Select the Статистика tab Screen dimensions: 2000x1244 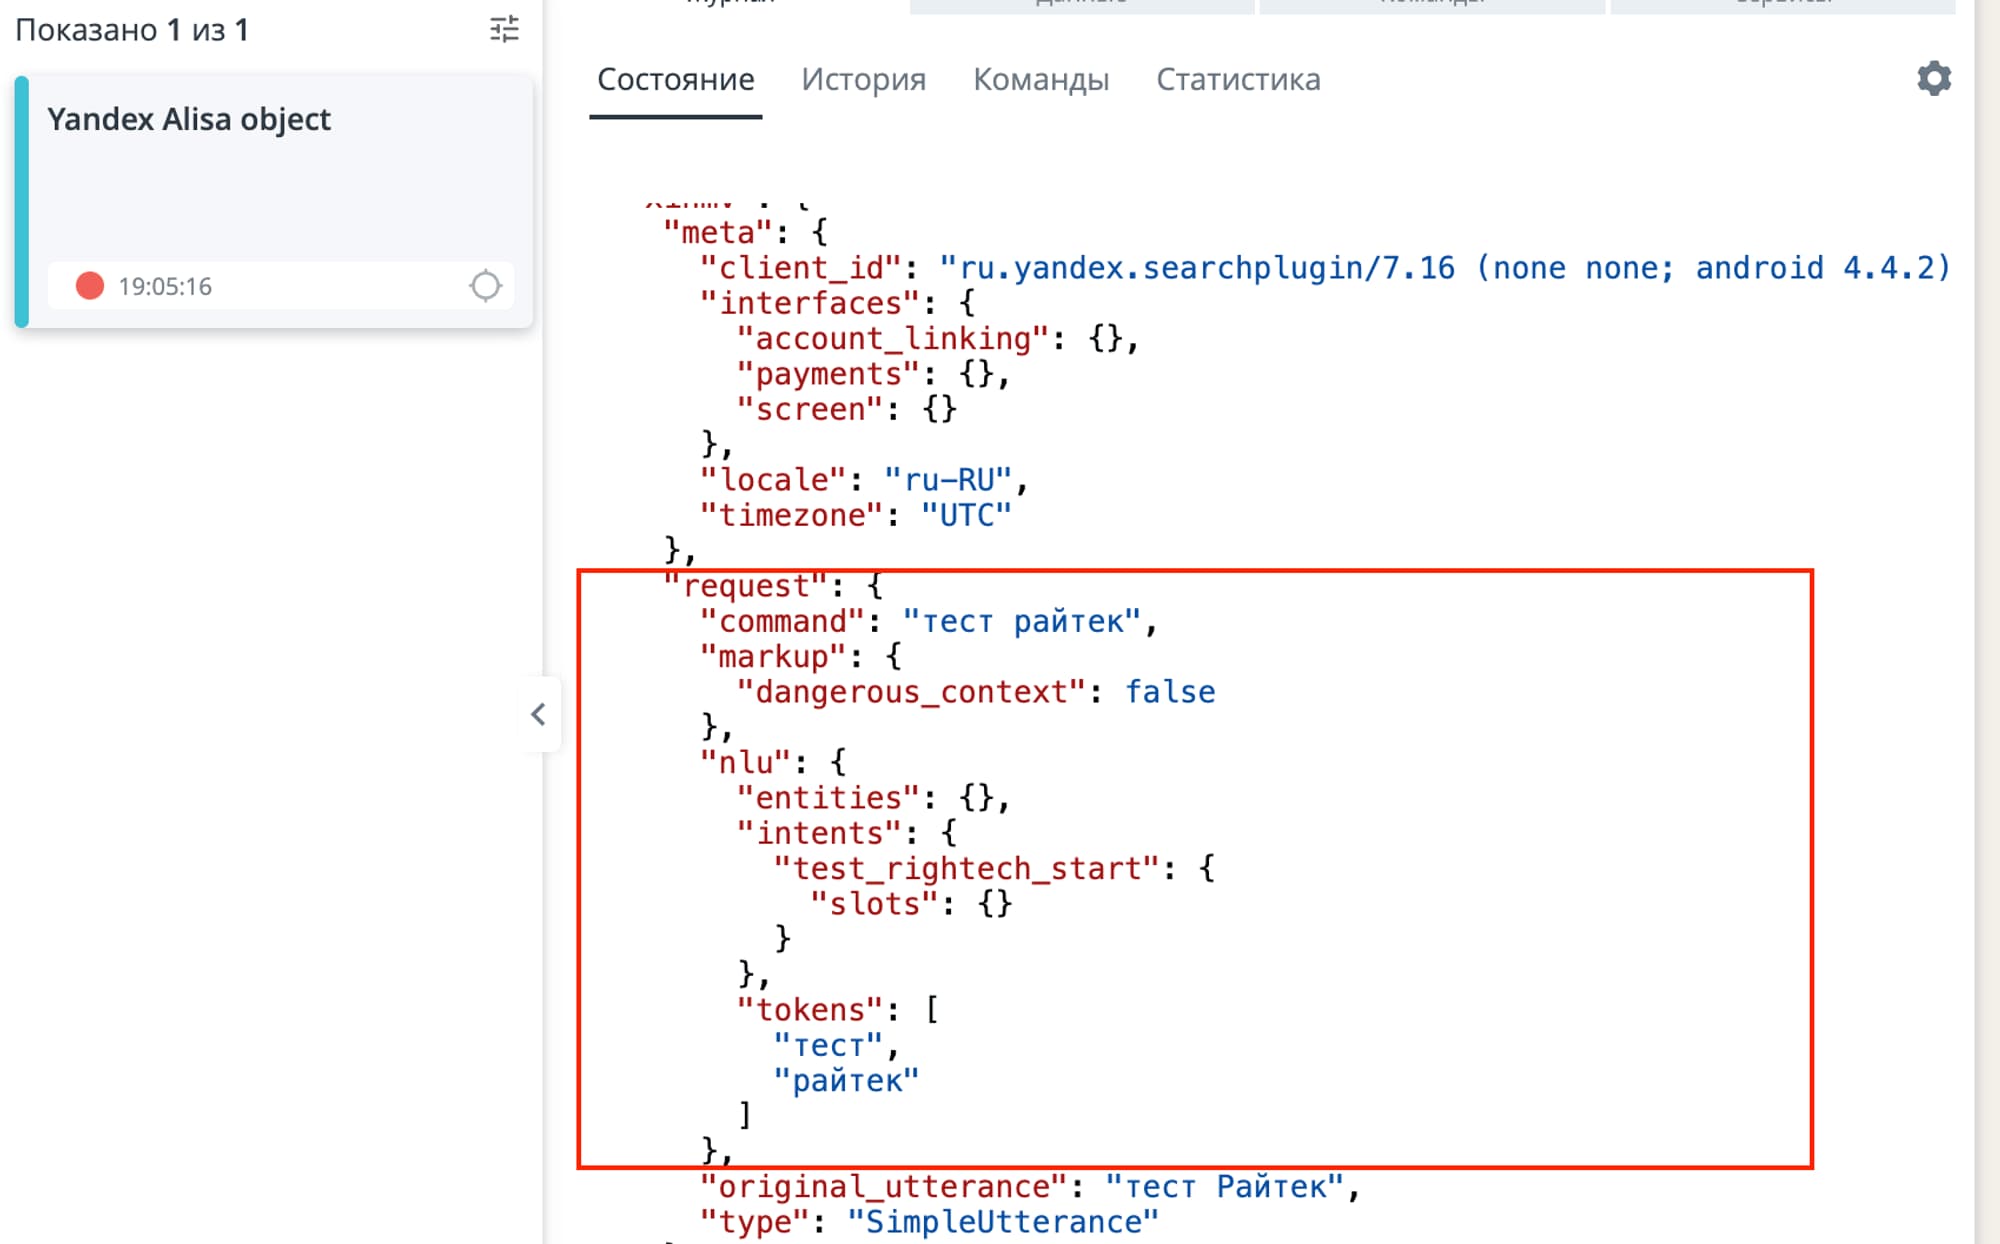(1237, 80)
